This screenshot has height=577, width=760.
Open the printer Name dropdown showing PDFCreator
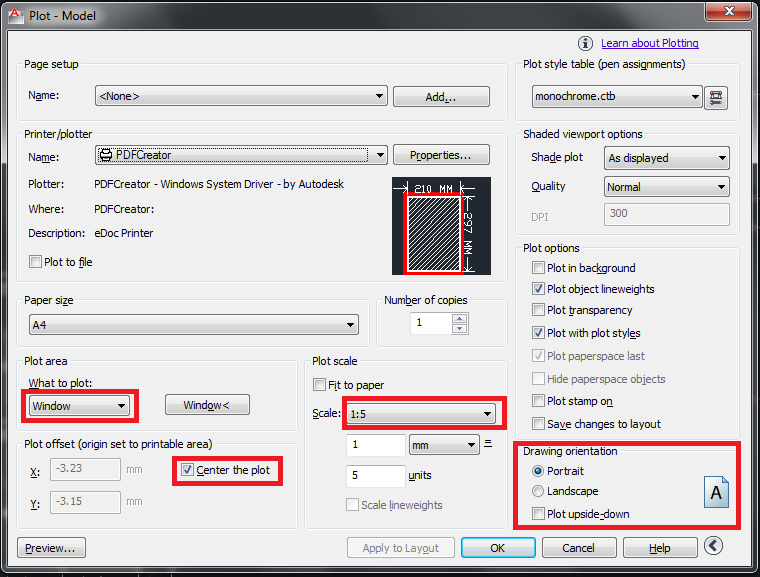pyautogui.click(x=241, y=155)
